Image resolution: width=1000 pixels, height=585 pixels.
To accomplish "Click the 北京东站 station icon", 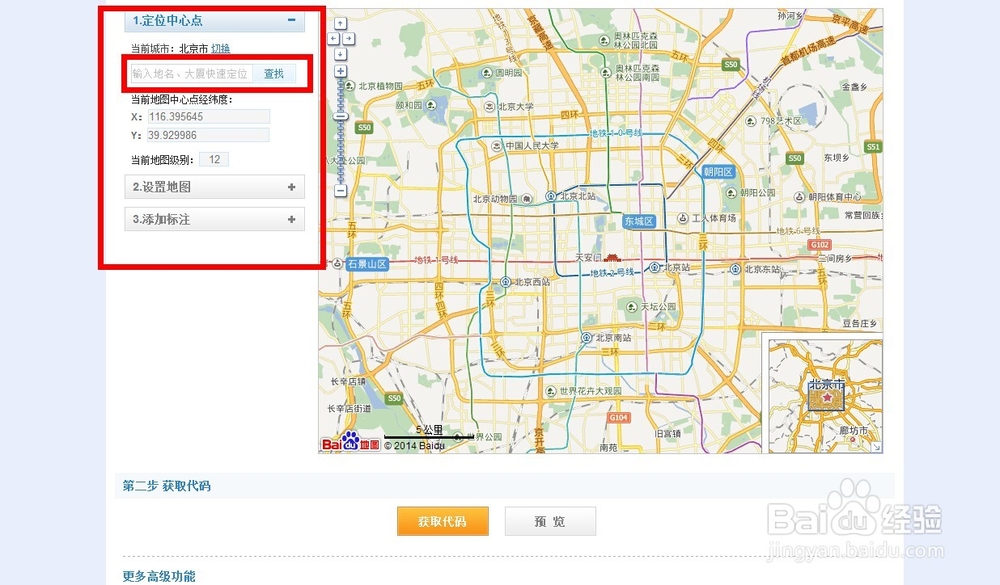I will click(735, 269).
